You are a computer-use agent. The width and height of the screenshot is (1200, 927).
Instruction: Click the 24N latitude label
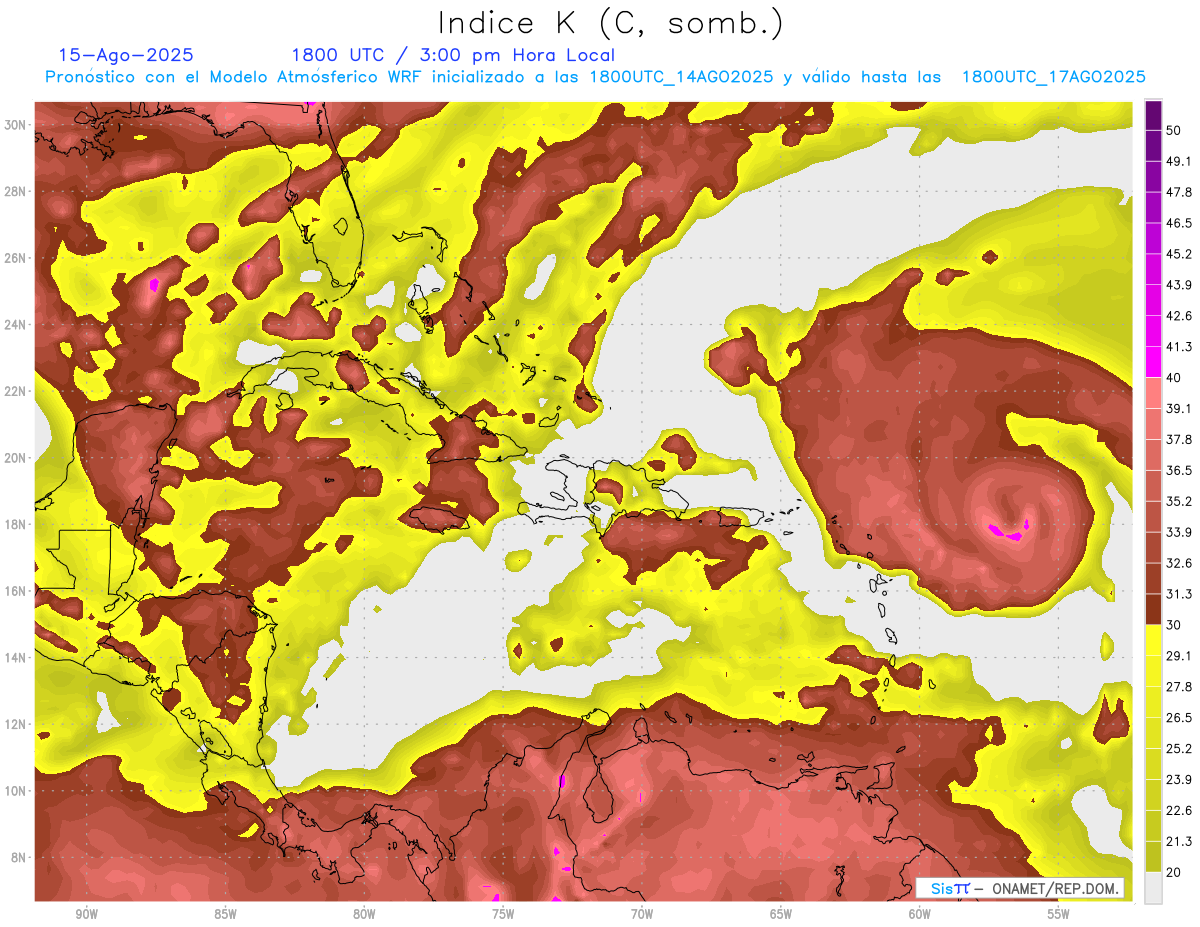pos(16,324)
